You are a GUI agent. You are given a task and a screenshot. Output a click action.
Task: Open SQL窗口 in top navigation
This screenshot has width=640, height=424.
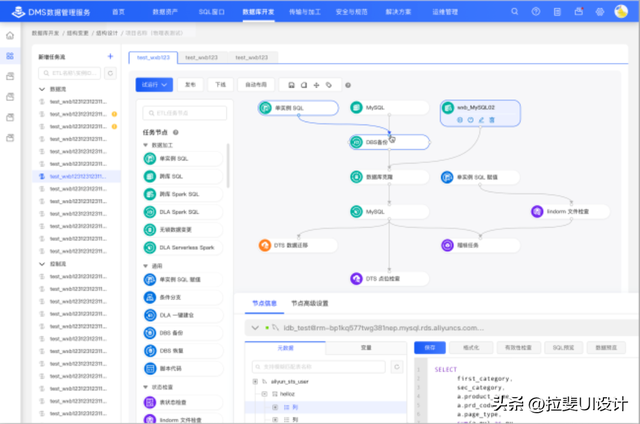[211, 12]
